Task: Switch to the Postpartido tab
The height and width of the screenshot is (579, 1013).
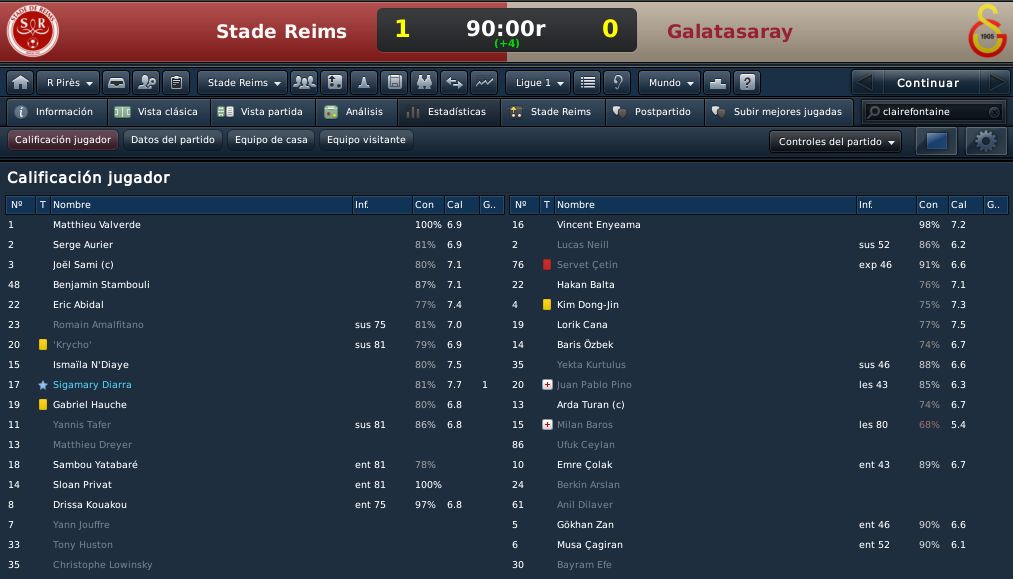Action: tap(654, 112)
